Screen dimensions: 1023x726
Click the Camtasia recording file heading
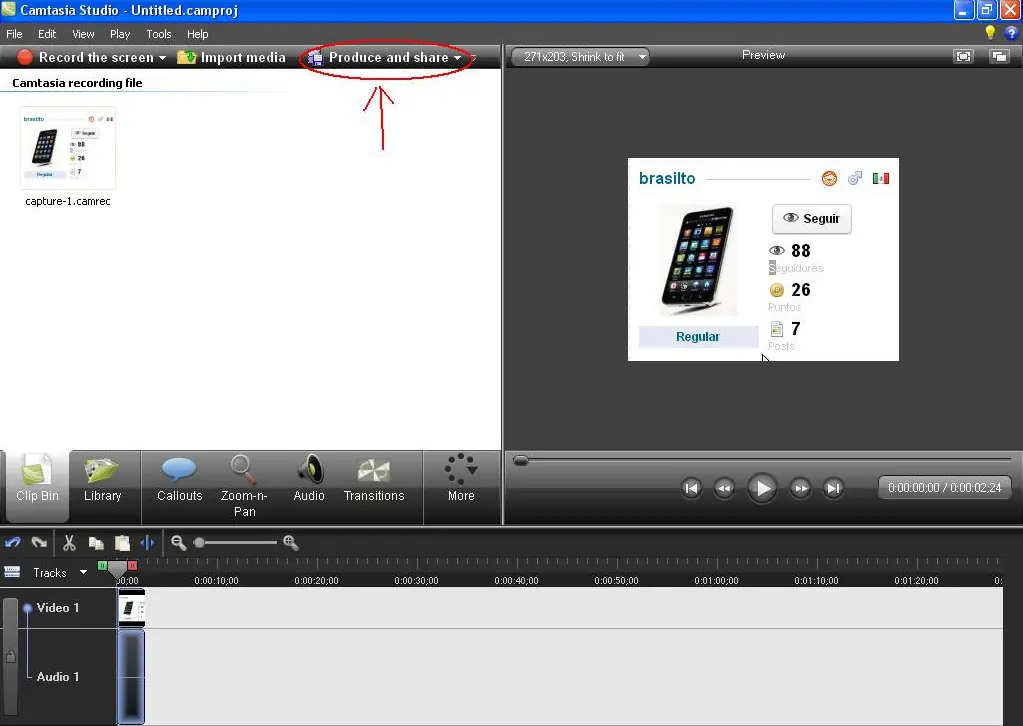(x=77, y=83)
